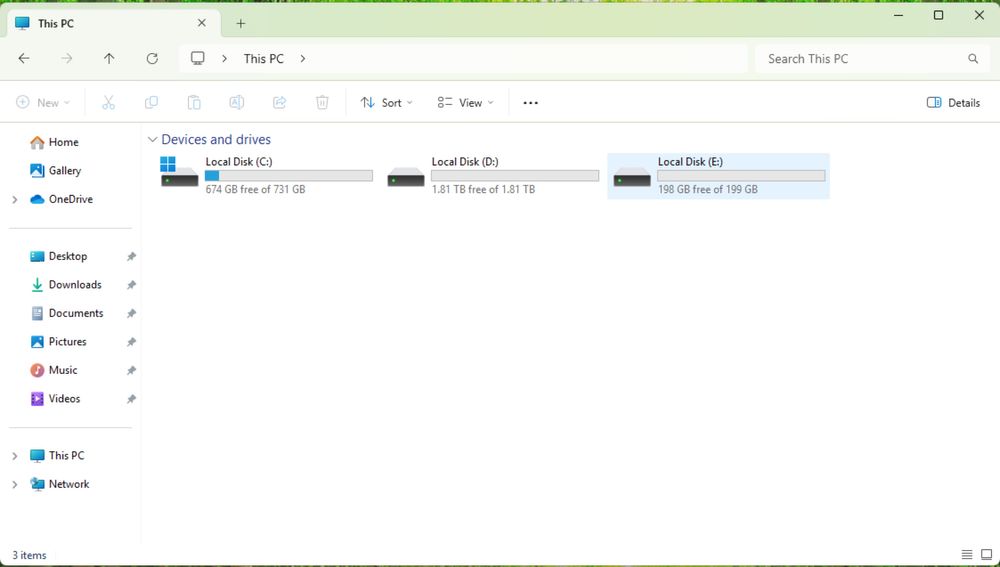
Task: Maximize the File Explorer window
Action: click(938, 15)
